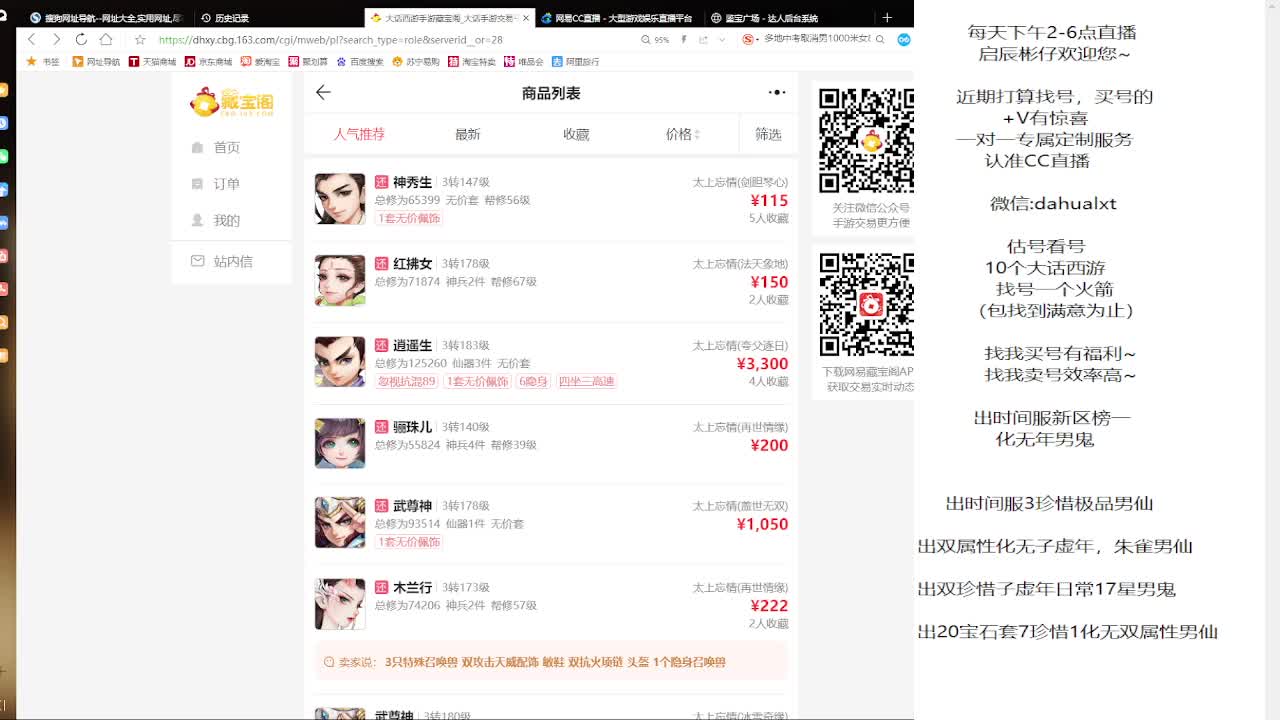This screenshot has height=720, width=1280.
Task: Switch to the 人气推荐 tab
Action: 359,134
